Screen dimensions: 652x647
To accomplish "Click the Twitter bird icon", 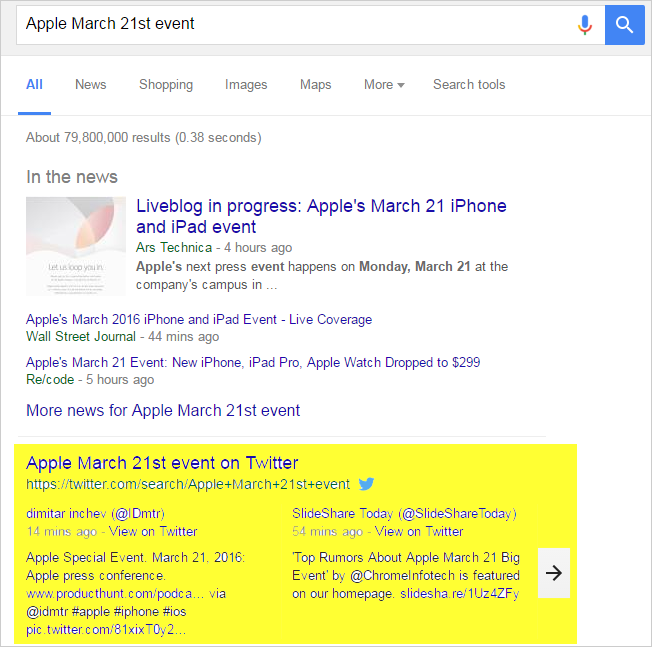I will [x=366, y=484].
